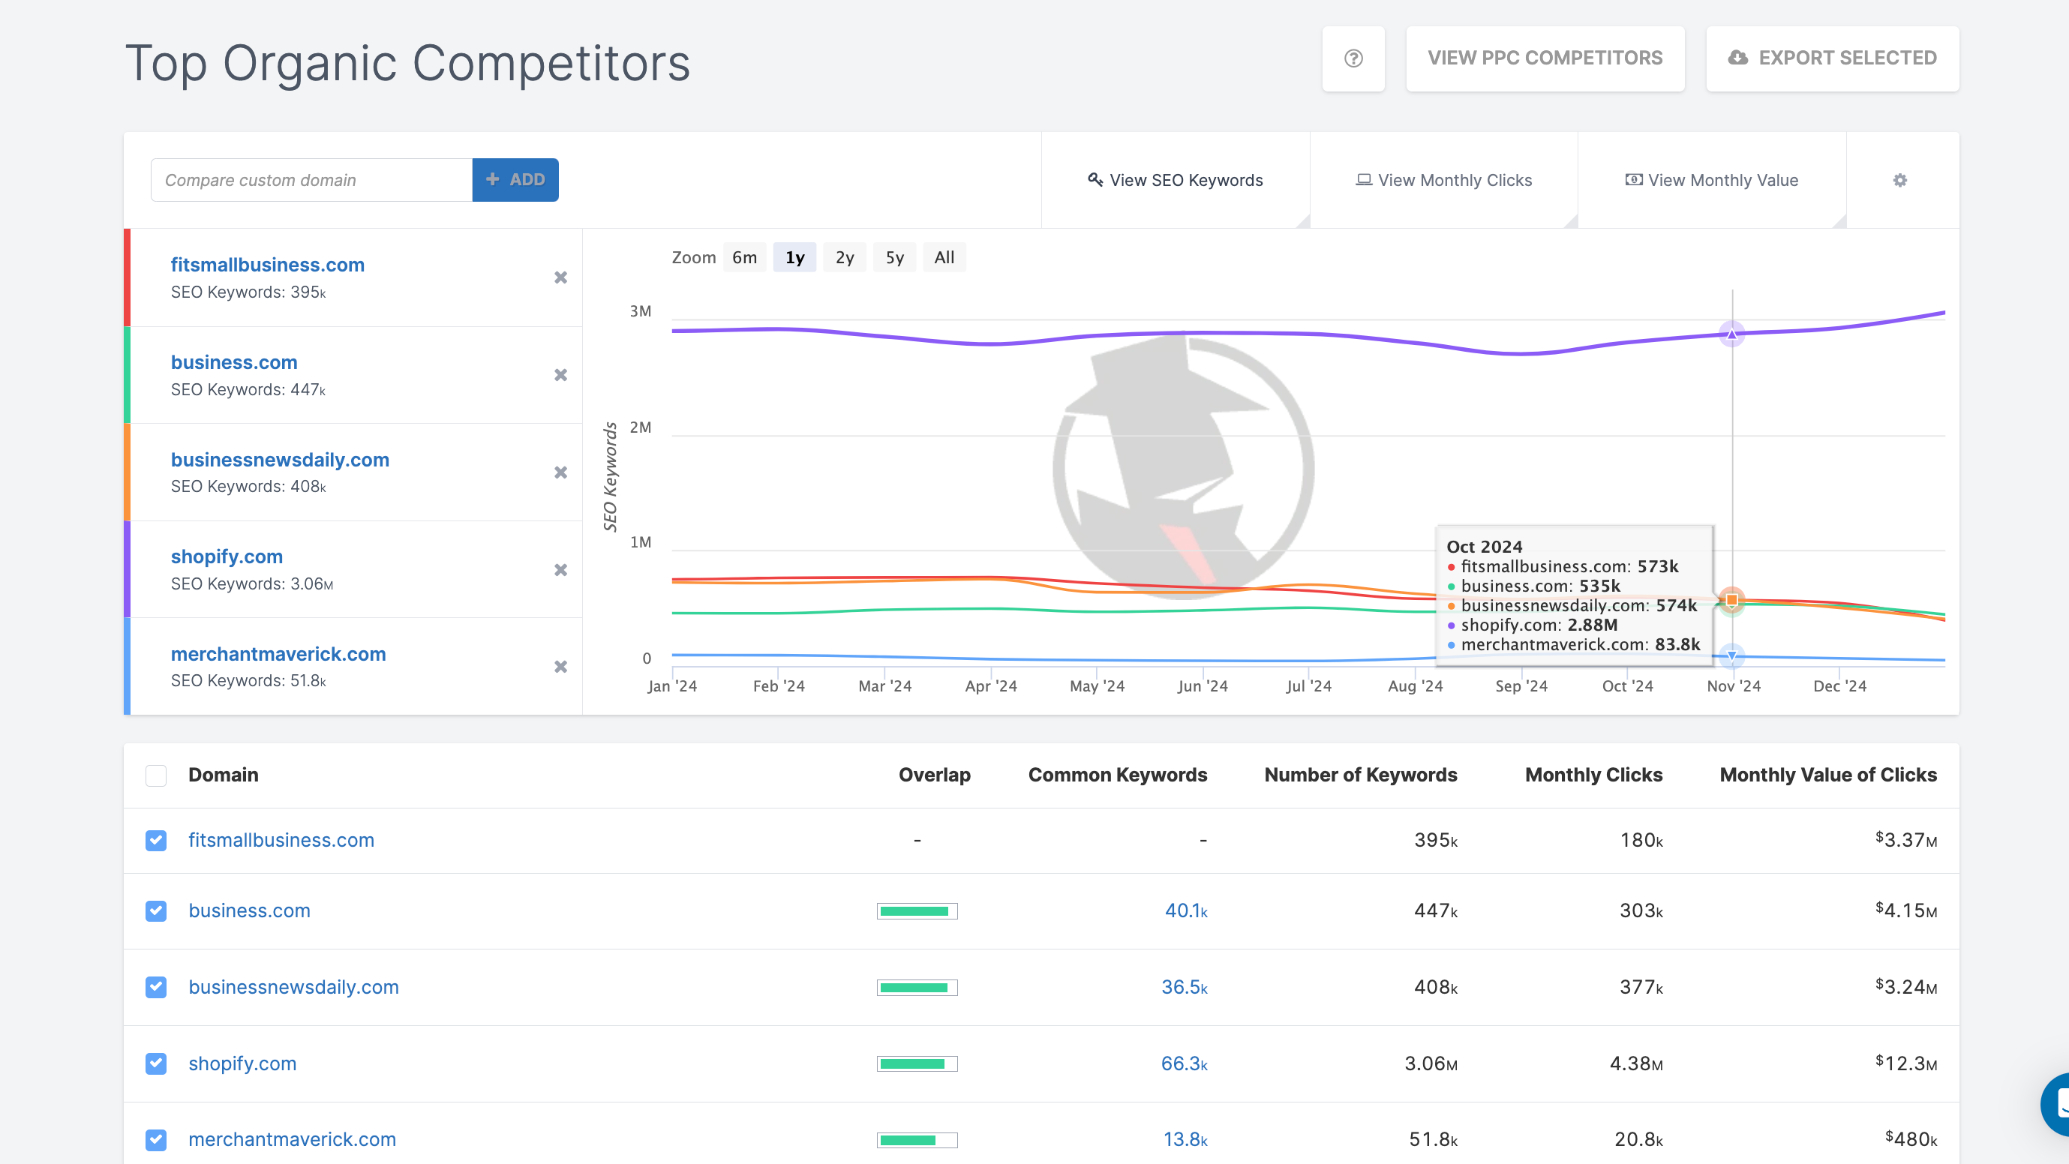Set chart zoom to 5y
Image resolution: width=2069 pixels, height=1164 pixels.
[x=895, y=257]
